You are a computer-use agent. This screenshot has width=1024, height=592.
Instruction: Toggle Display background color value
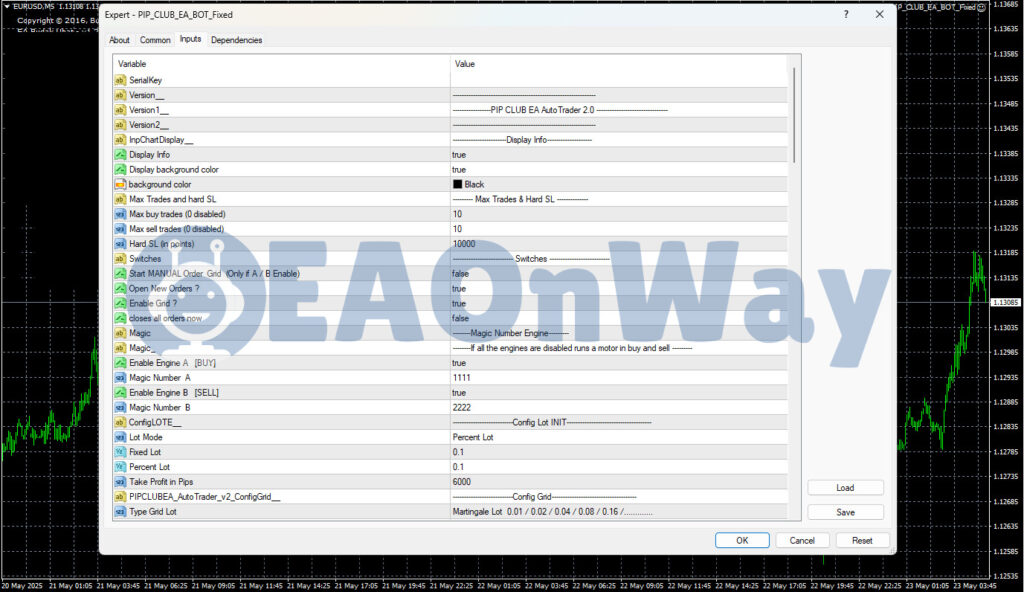pos(619,169)
